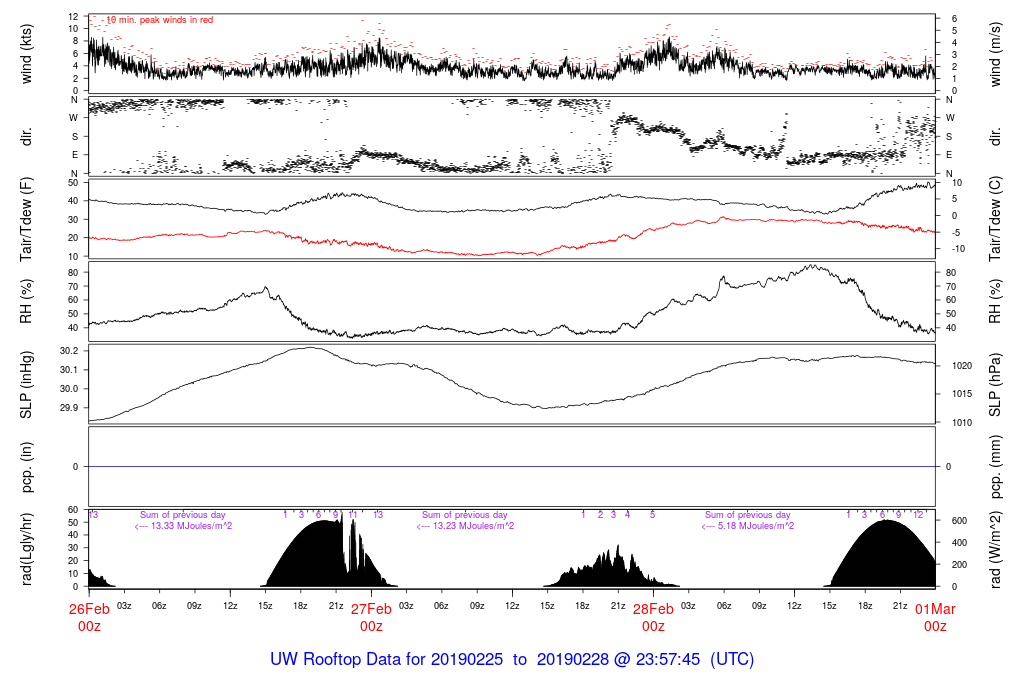Click the 'wind (kts)' axis label
This screenshot has height=700, width=1024.
[x=26, y=54]
